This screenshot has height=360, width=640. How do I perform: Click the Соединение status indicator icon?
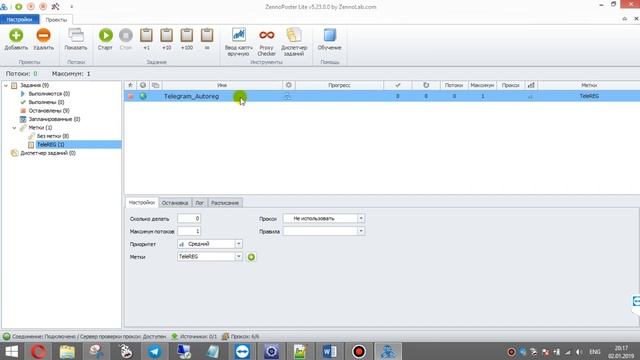[x=7, y=337]
